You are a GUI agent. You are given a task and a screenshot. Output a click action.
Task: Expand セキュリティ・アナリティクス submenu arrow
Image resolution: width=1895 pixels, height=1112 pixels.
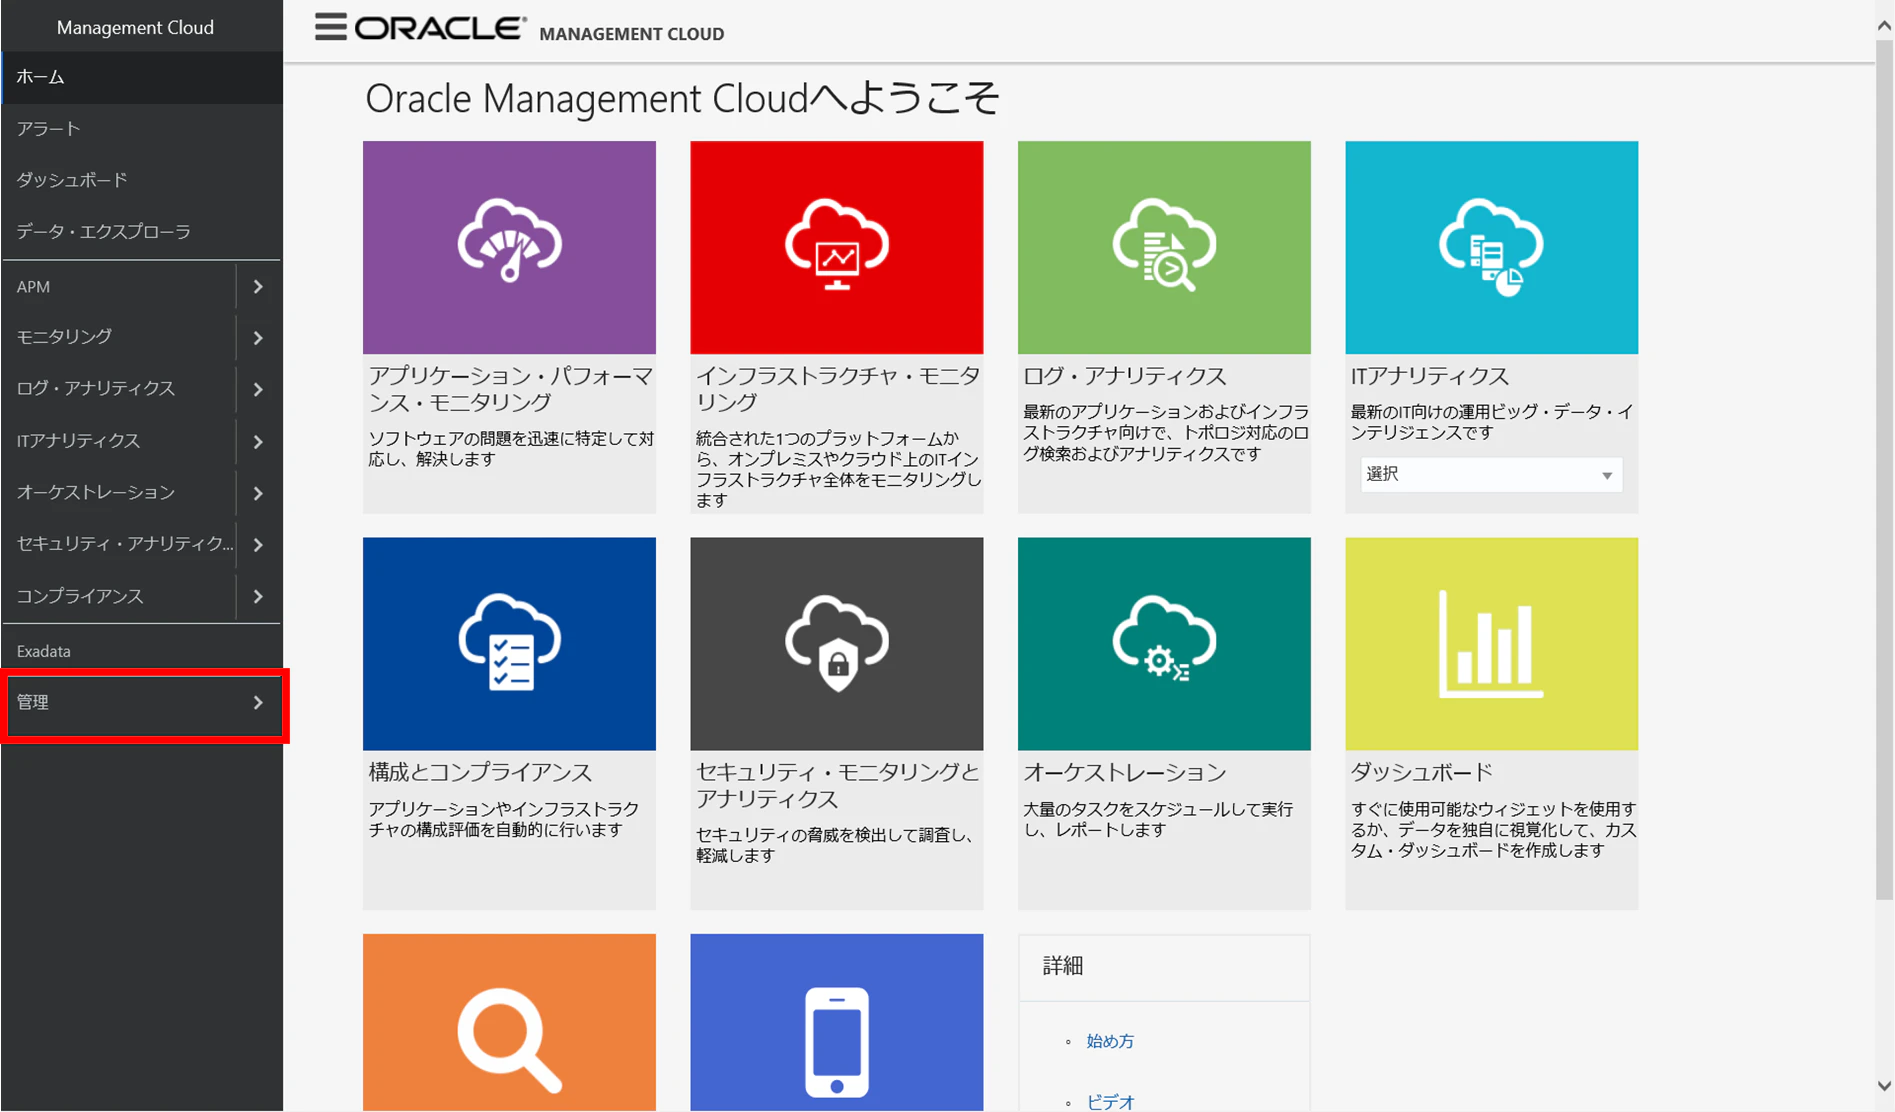pos(258,545)
